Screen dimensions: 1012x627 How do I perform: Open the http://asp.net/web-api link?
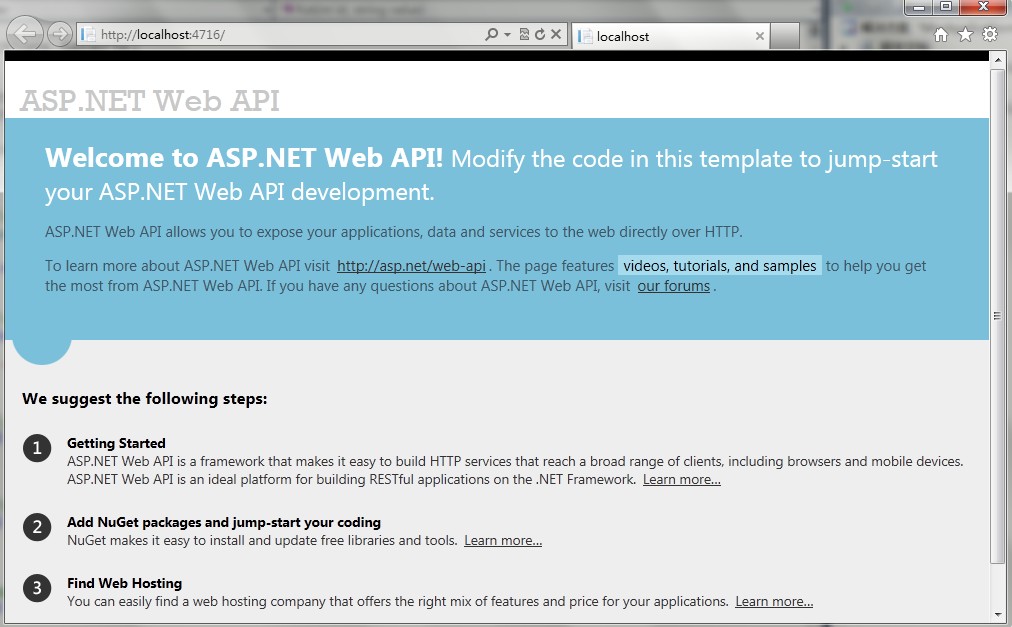click(411, 266)
